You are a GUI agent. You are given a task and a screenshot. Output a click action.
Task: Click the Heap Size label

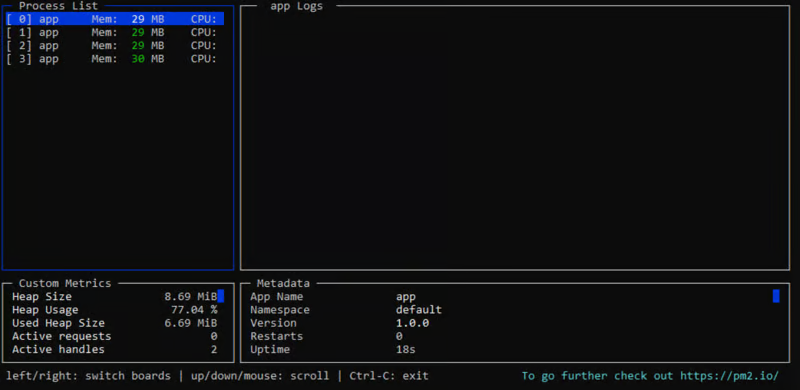click(x=42, y=297)
